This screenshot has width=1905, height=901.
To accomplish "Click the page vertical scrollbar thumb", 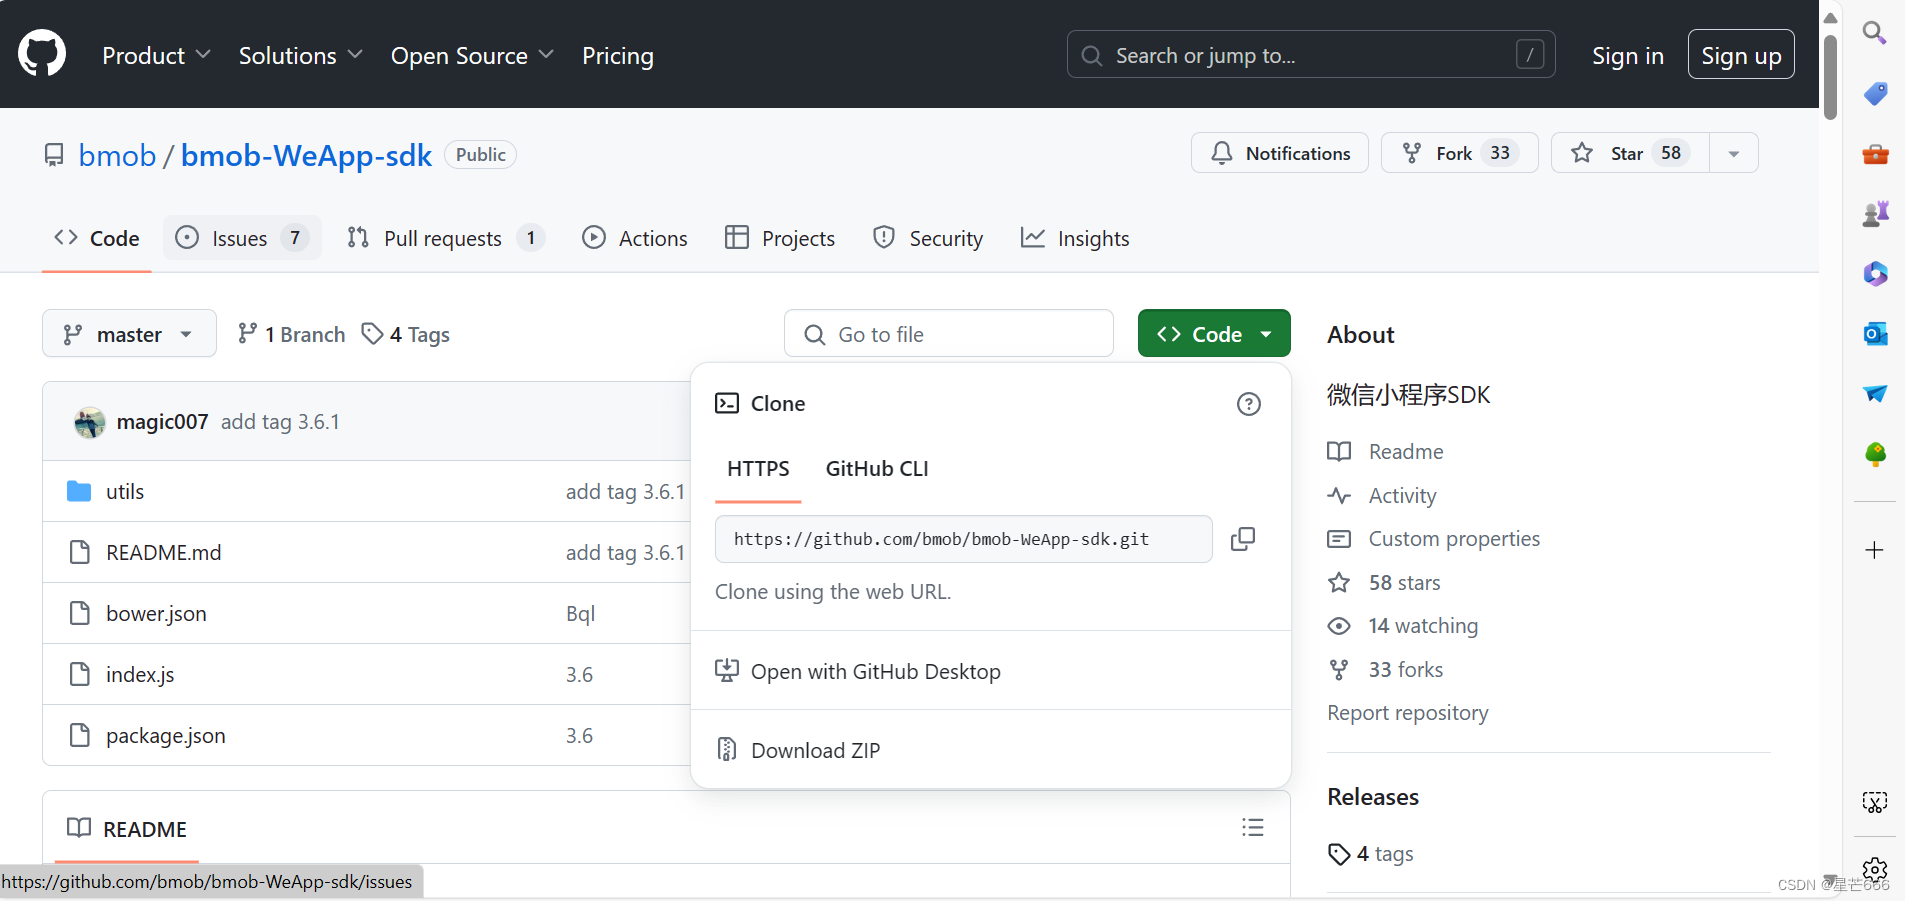I will tap(1830, 77).
